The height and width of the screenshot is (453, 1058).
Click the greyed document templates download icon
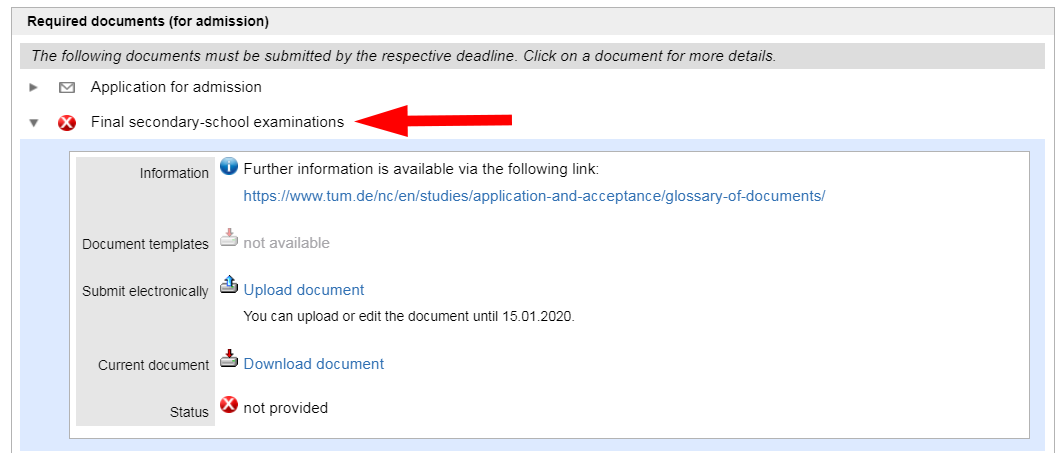(x=229, y=238)
